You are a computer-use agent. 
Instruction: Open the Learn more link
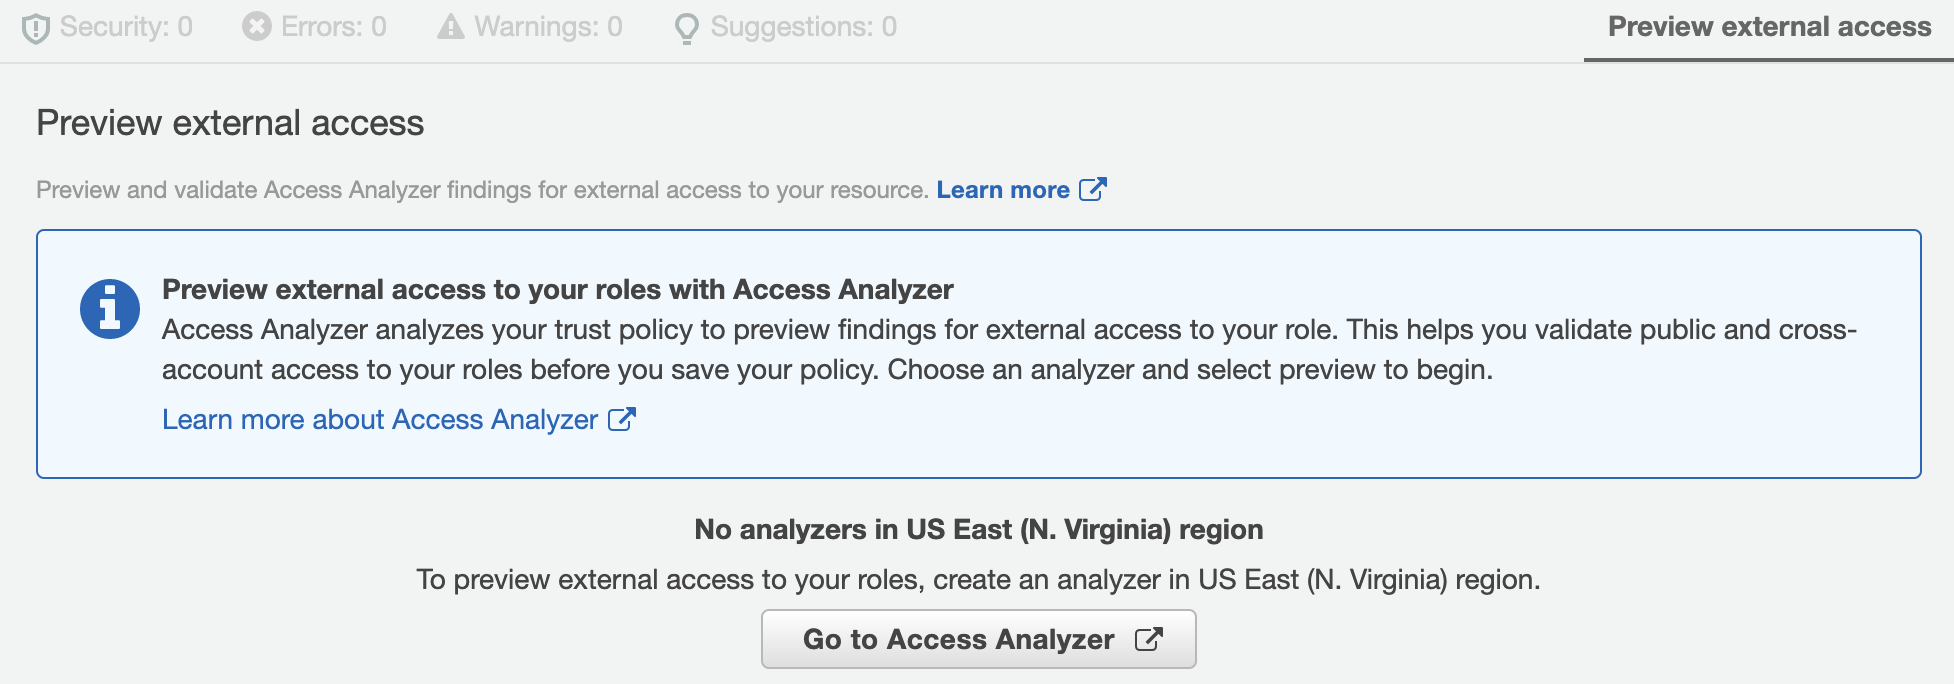point(1004,189)
